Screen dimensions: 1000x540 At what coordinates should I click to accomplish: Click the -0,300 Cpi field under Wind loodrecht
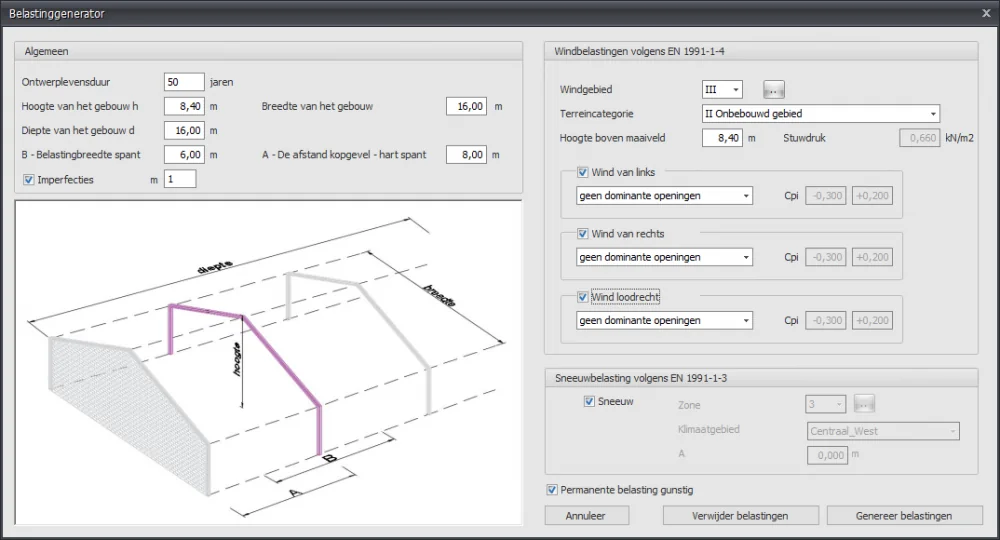point(826,321)
